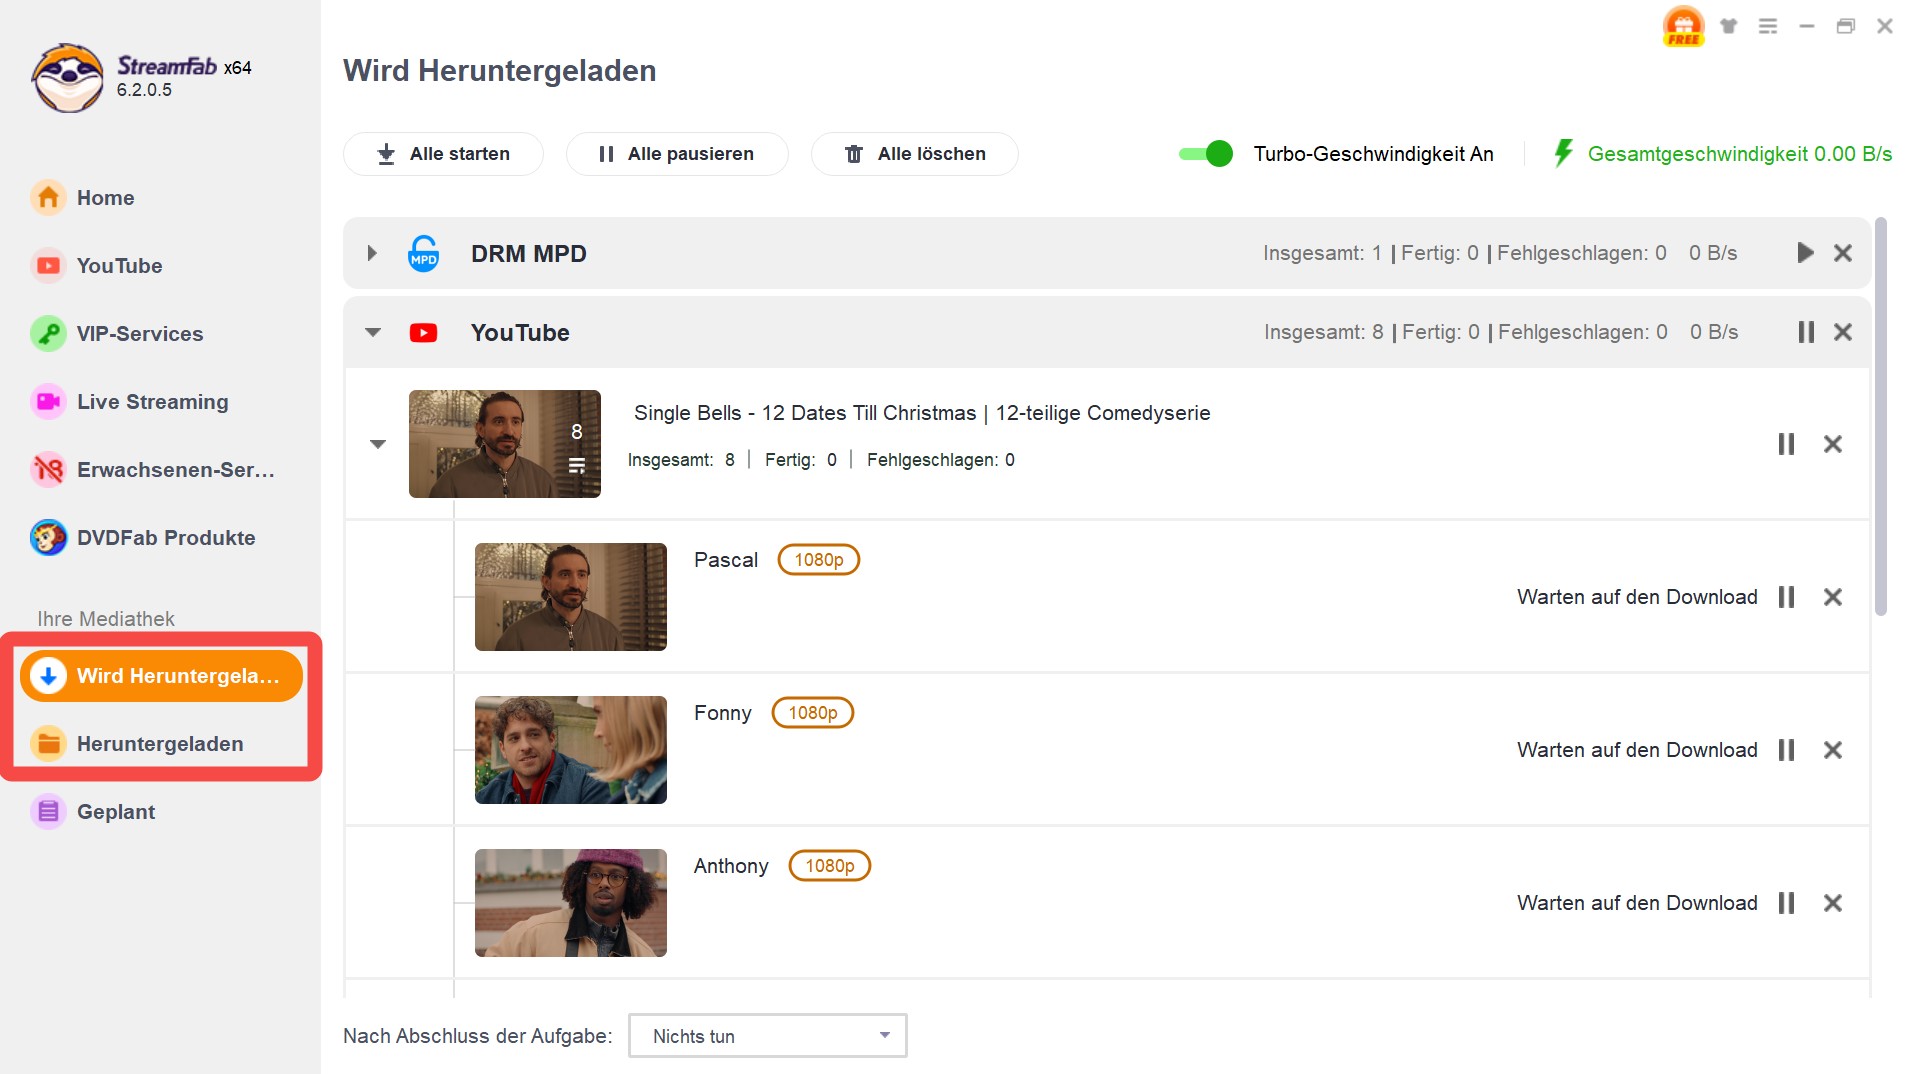1914x1074 pixels.
Task: Click the Fonny 1080p quality badge
Action: tap(813, 713)
